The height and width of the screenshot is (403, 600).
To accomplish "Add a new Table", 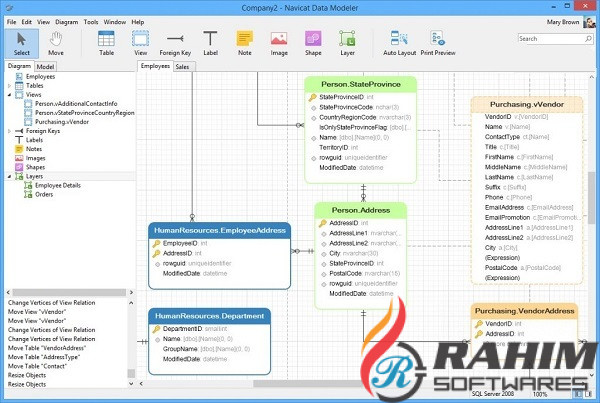I will click(x=106, y=44).
